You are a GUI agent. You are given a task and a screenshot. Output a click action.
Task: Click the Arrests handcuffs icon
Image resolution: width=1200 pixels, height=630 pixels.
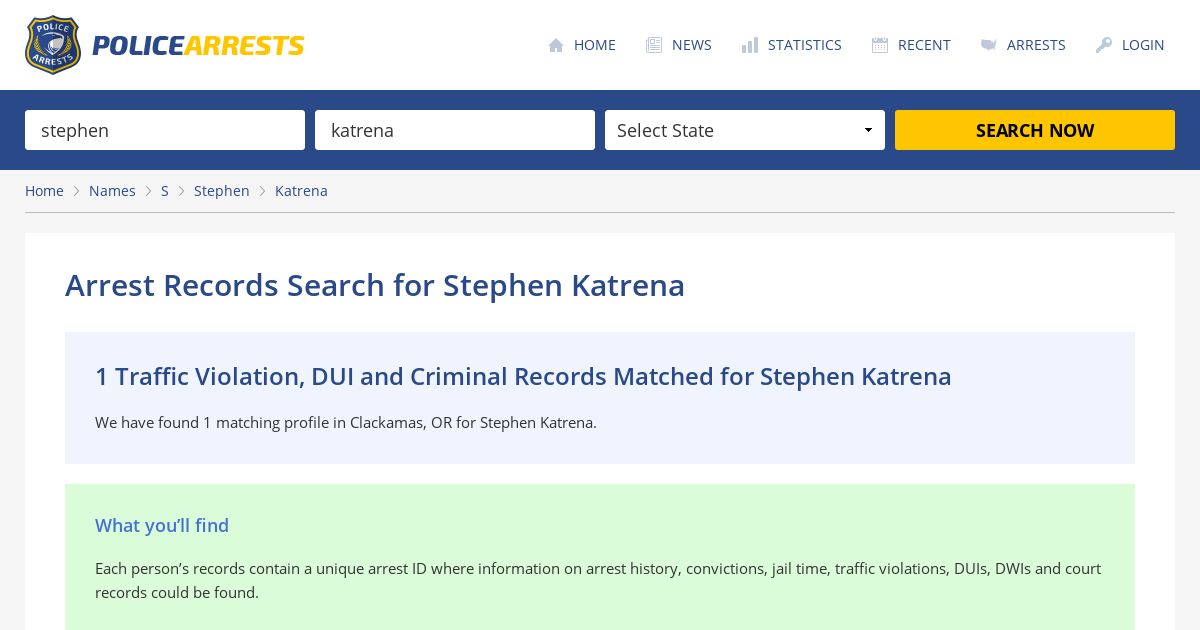pos(989,45)
